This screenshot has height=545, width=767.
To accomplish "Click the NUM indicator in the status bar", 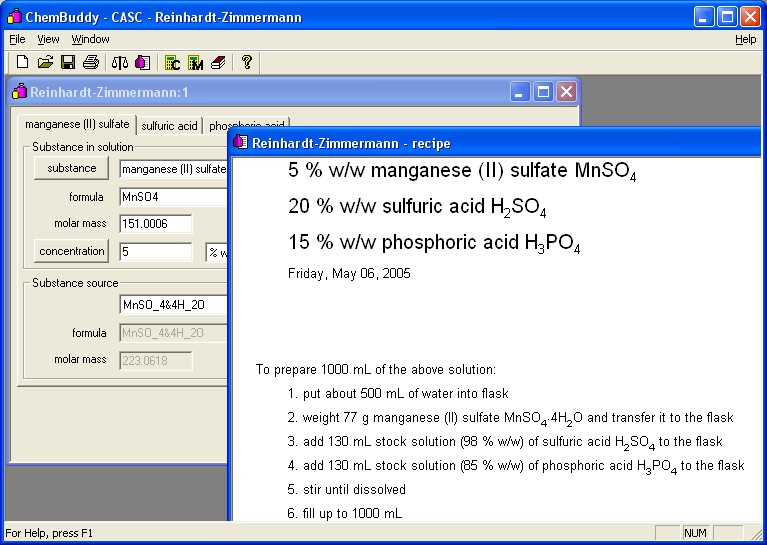I will tap(695, 533).
